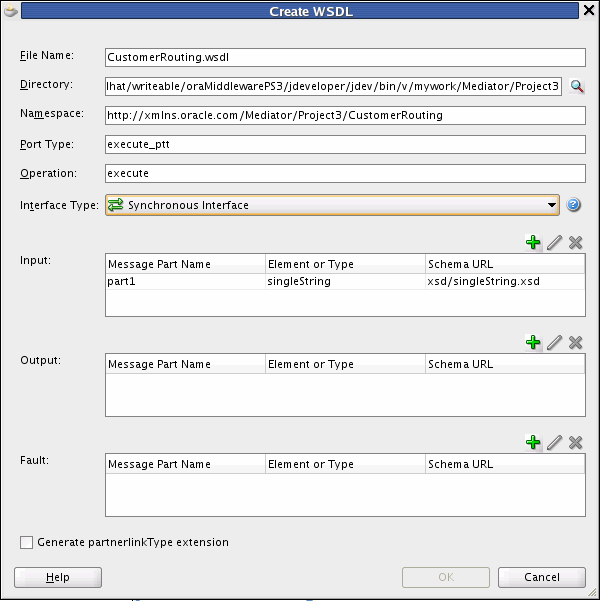Screen dimensions: 600x601
Task: Enable Generate partnerlinkType extension checkbox
Action: (26, 542)
